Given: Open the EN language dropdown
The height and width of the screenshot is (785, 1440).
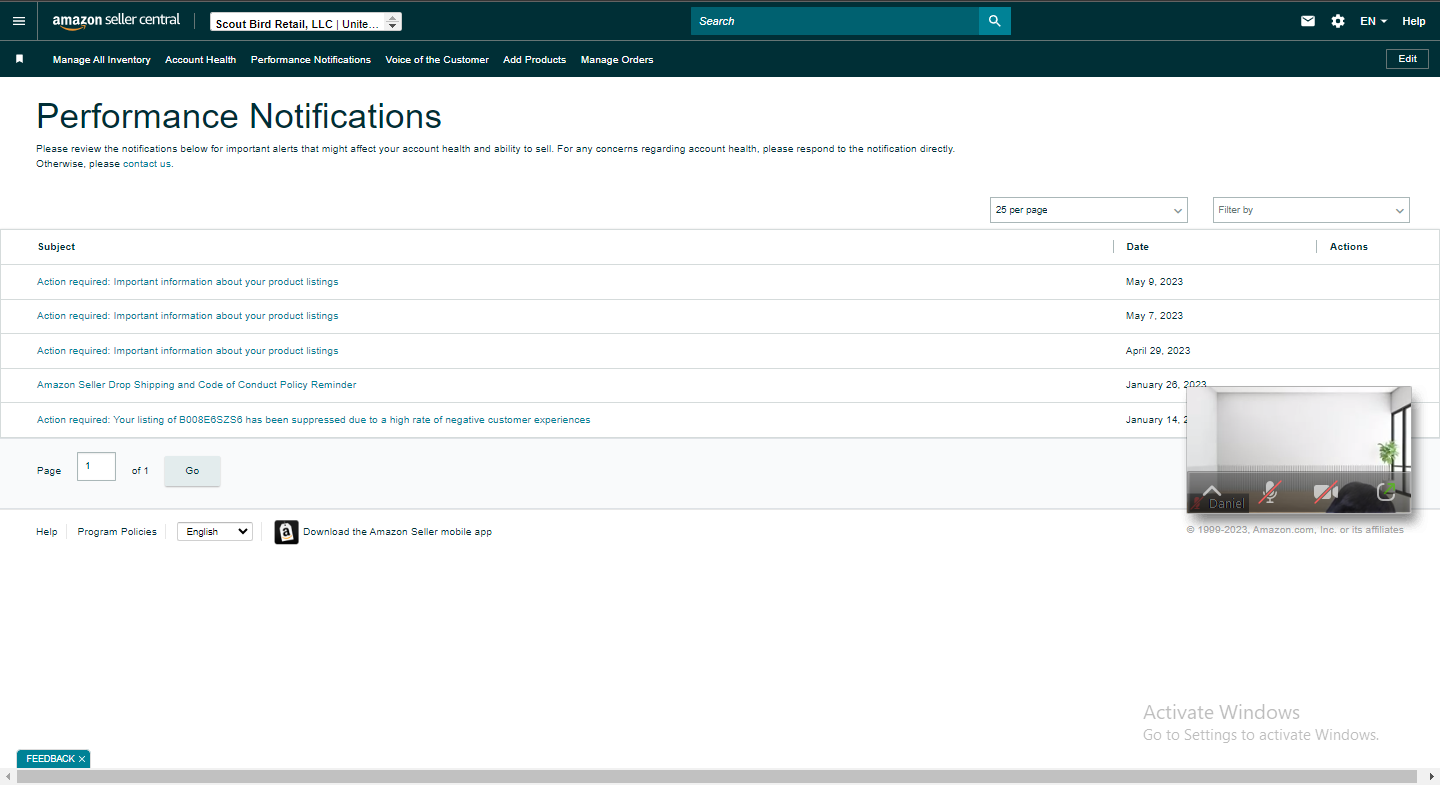Looking at the screenshot, I should [1373, 21].
